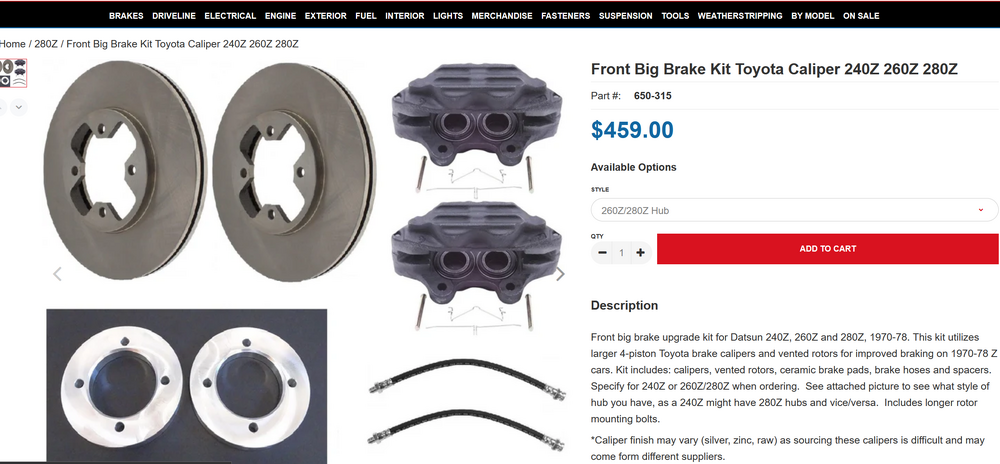This screenshot has width=1000, height=464.
Task: Open the ELECTRICAL menu
Action: [x=230, y=16]
